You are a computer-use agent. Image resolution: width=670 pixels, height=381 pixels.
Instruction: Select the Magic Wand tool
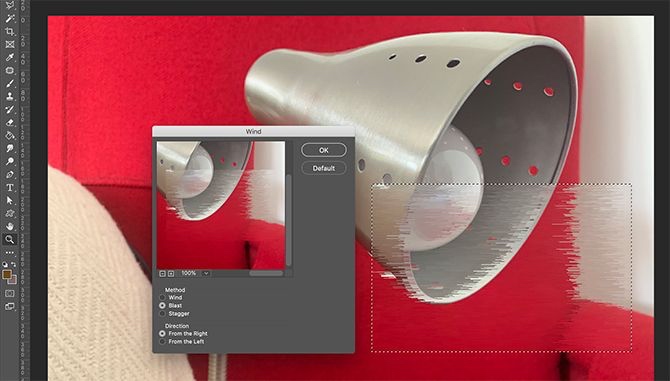point(9,18)
